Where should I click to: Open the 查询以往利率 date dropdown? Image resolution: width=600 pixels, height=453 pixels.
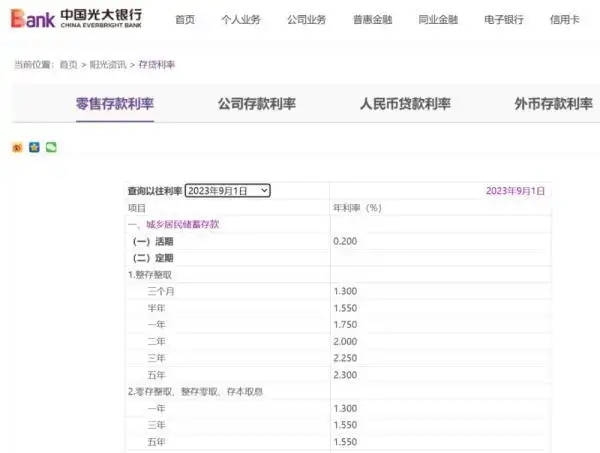[x=228, y=191]
